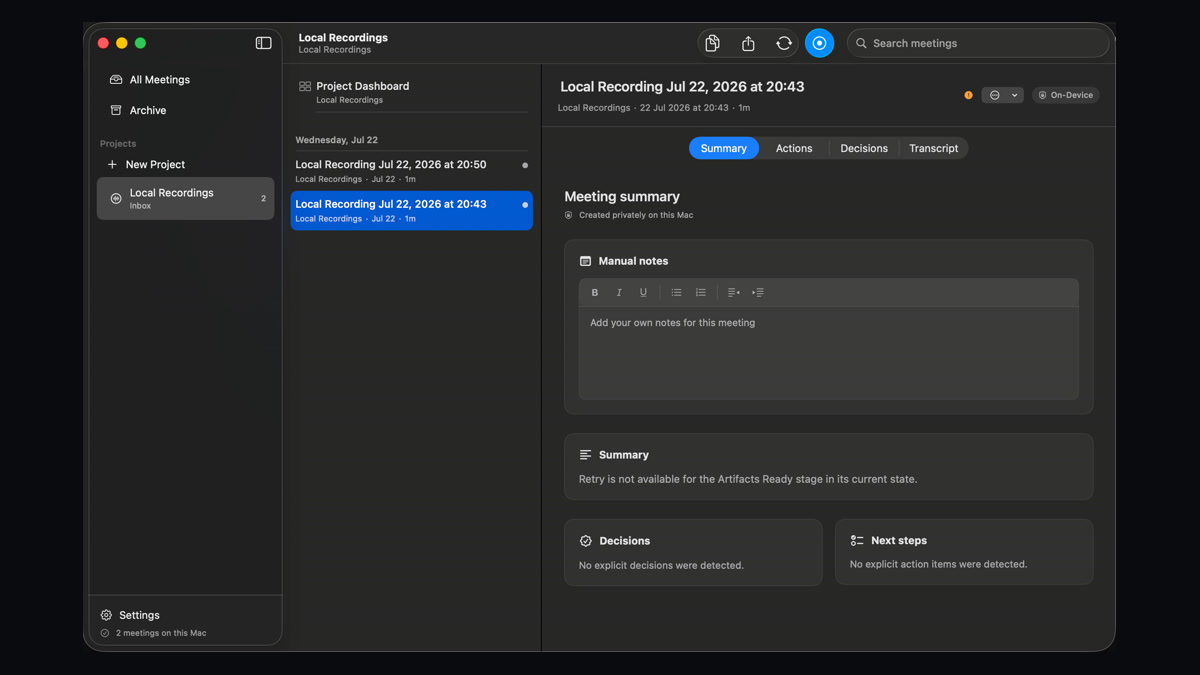1200x675 pixels.
Task: Click the Local Recordings window title
Action: [x=343, y=38]
